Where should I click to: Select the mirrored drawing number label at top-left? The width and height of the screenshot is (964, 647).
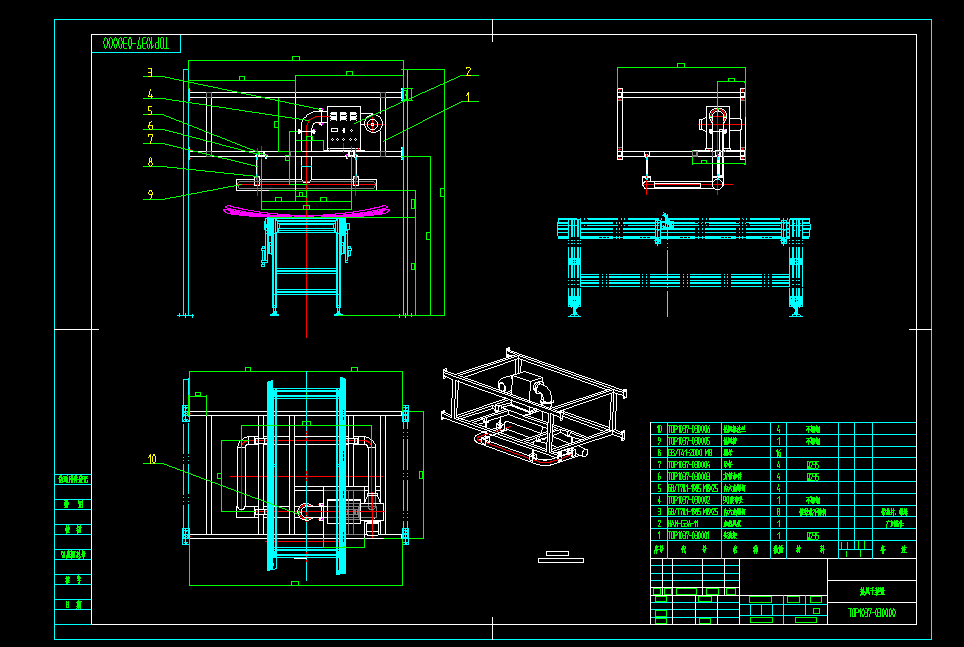pos(136,44)
